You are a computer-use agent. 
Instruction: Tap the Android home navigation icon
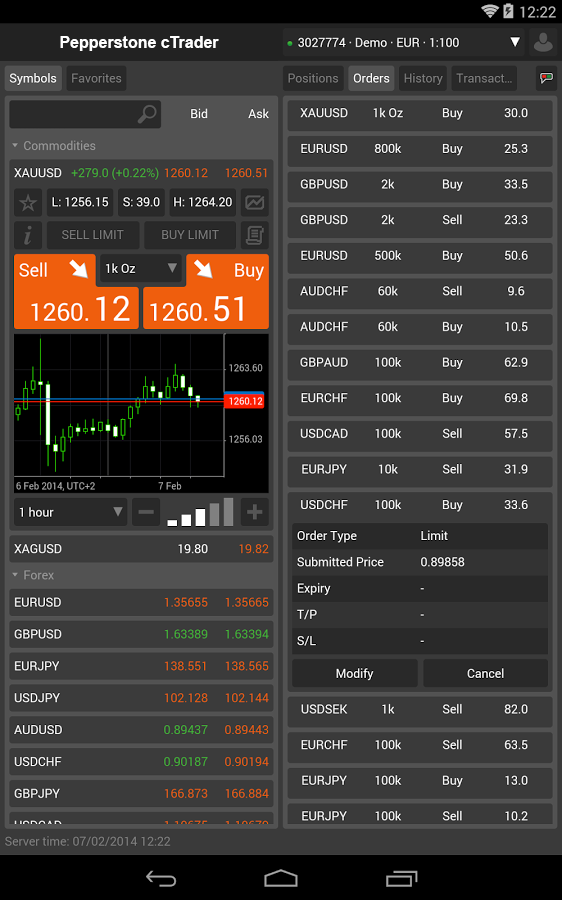pos(281,878)
